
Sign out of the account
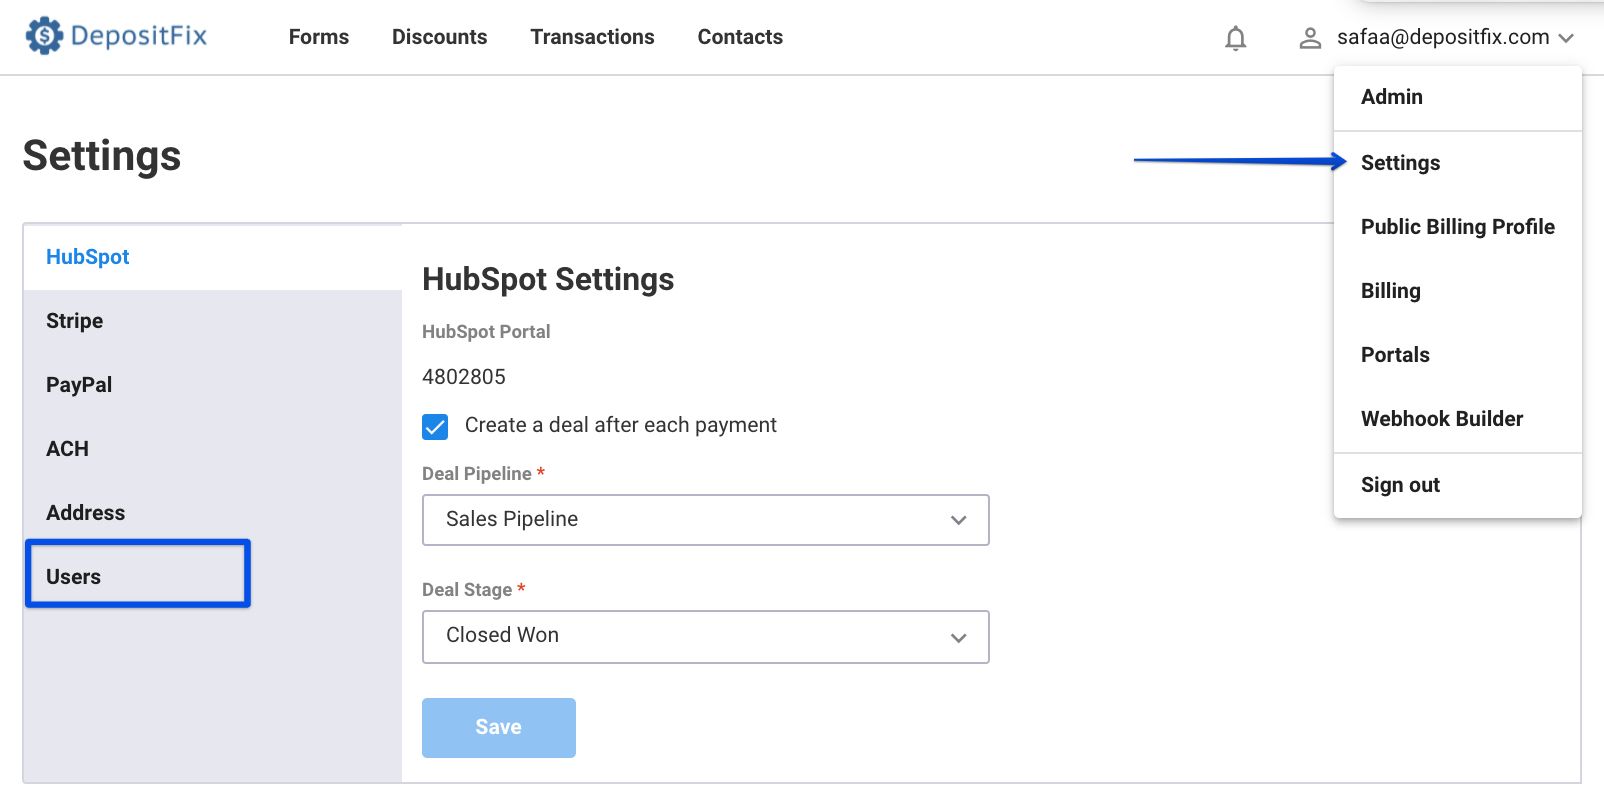1458,485
